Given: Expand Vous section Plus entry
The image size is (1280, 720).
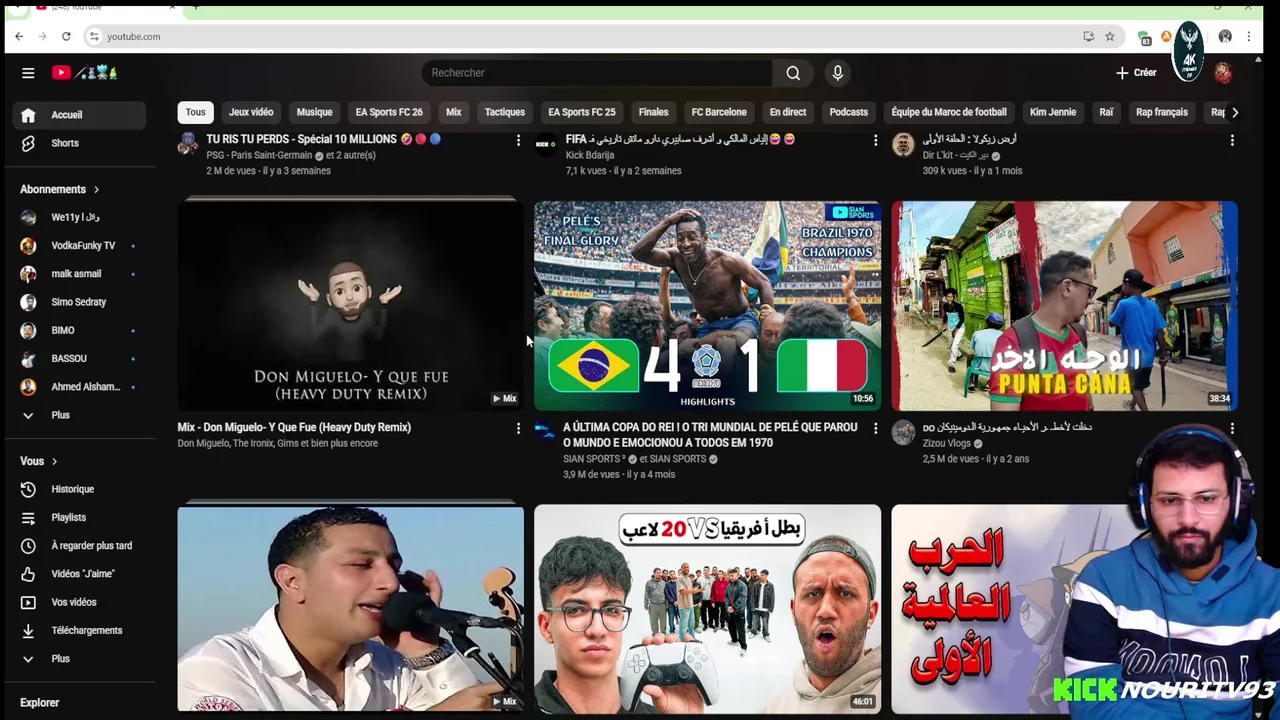Looking at the screenshot, I should pyautogui.click(x=80, y=659).
